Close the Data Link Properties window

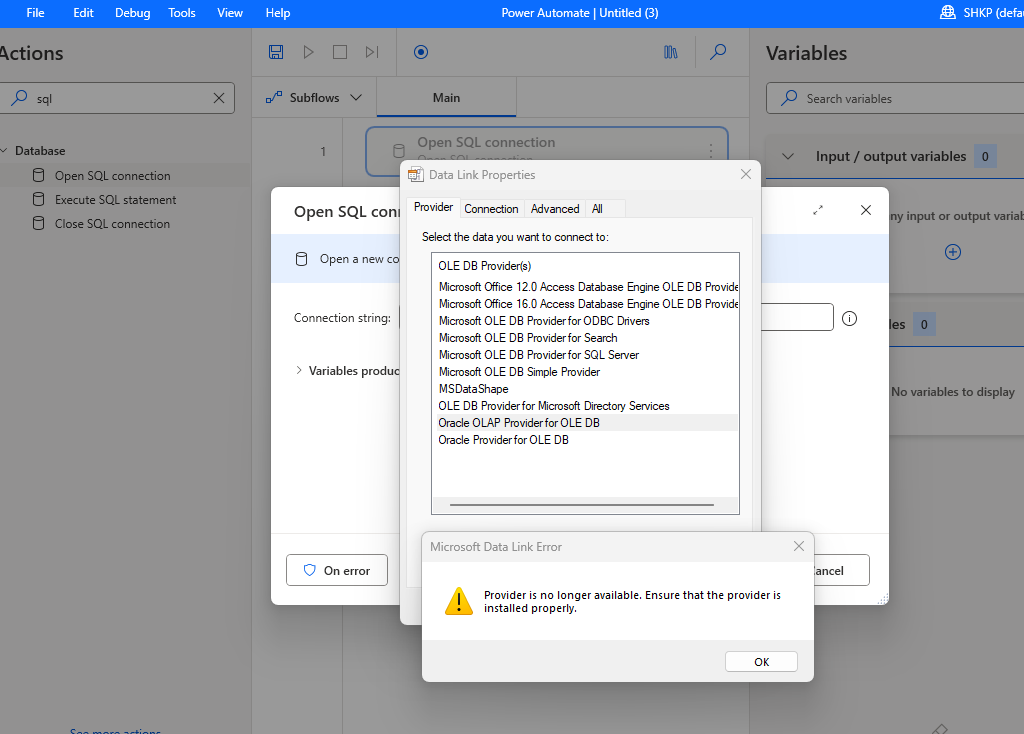pyautogui.click(x=746, y=174)
